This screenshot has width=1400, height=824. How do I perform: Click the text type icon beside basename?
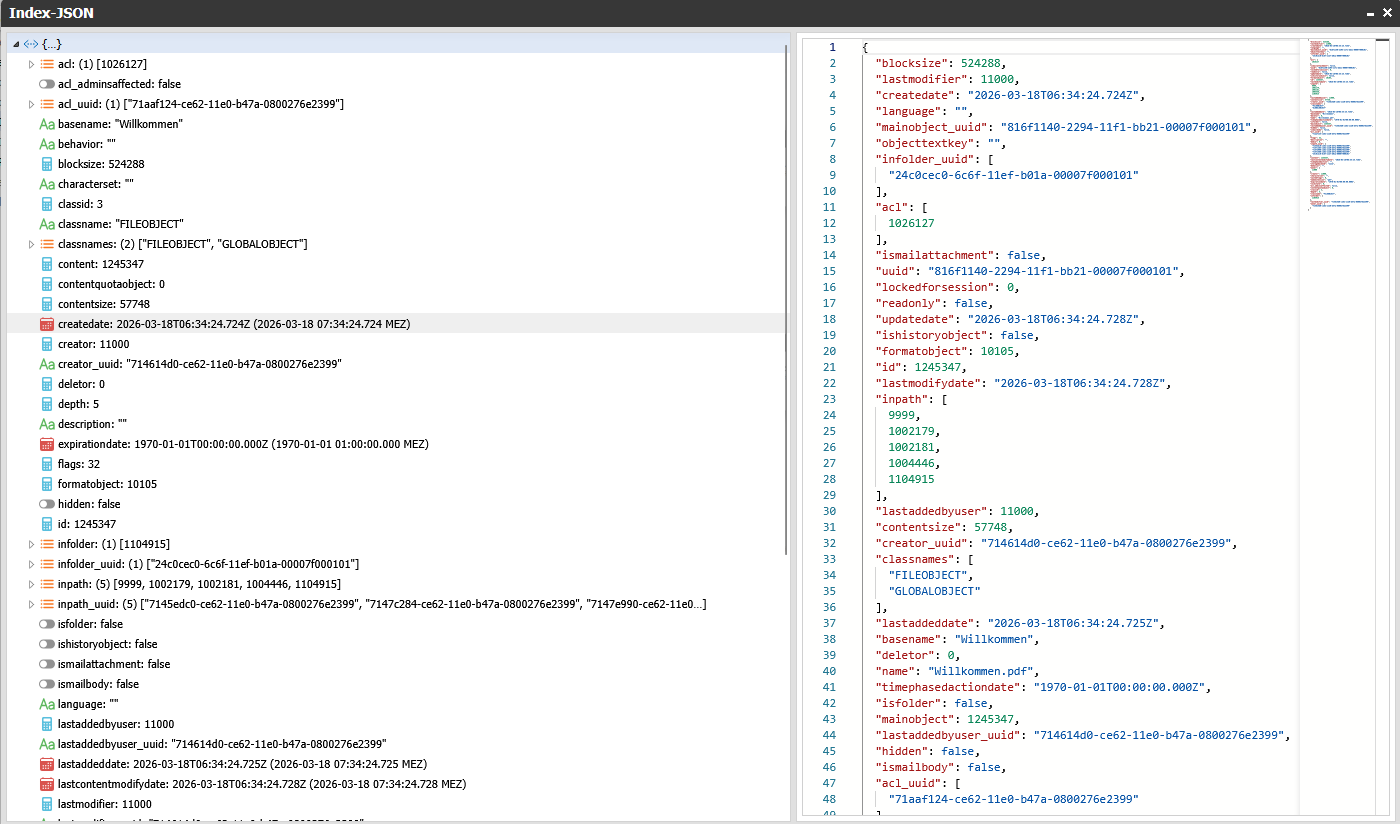(46, 124)
